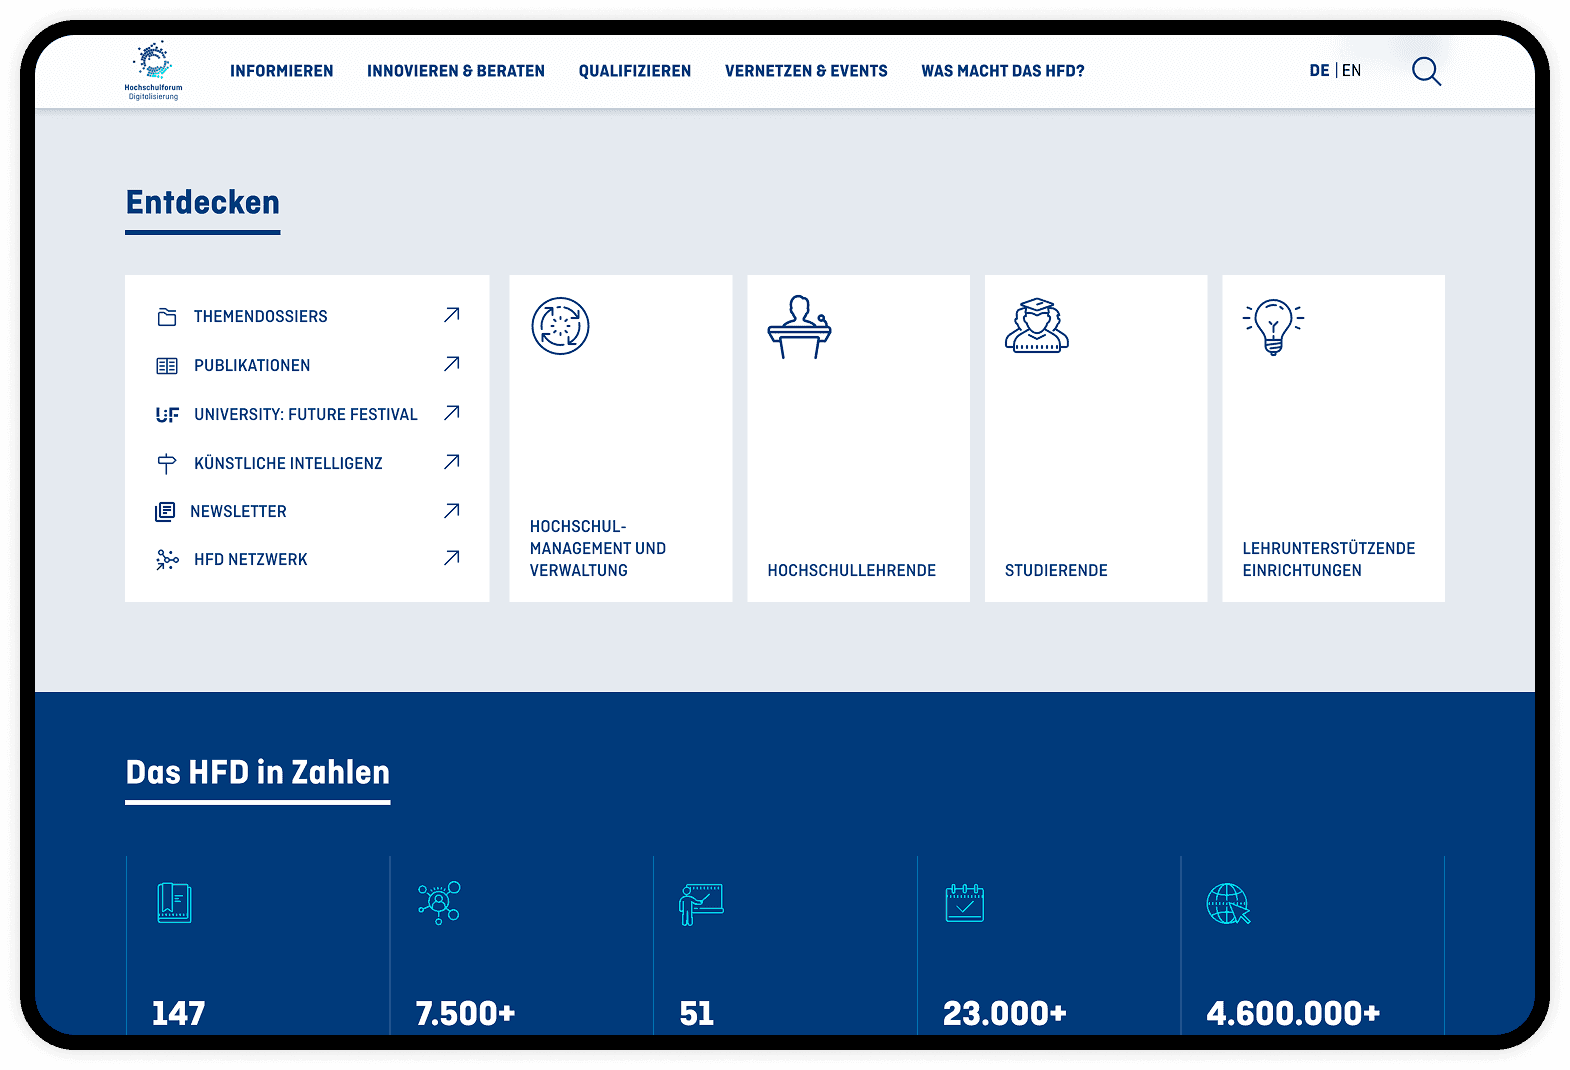Open the Künstliche Intelligenz link
The width and height of the screenshot is (1570, 1070).
pos(288,464)
